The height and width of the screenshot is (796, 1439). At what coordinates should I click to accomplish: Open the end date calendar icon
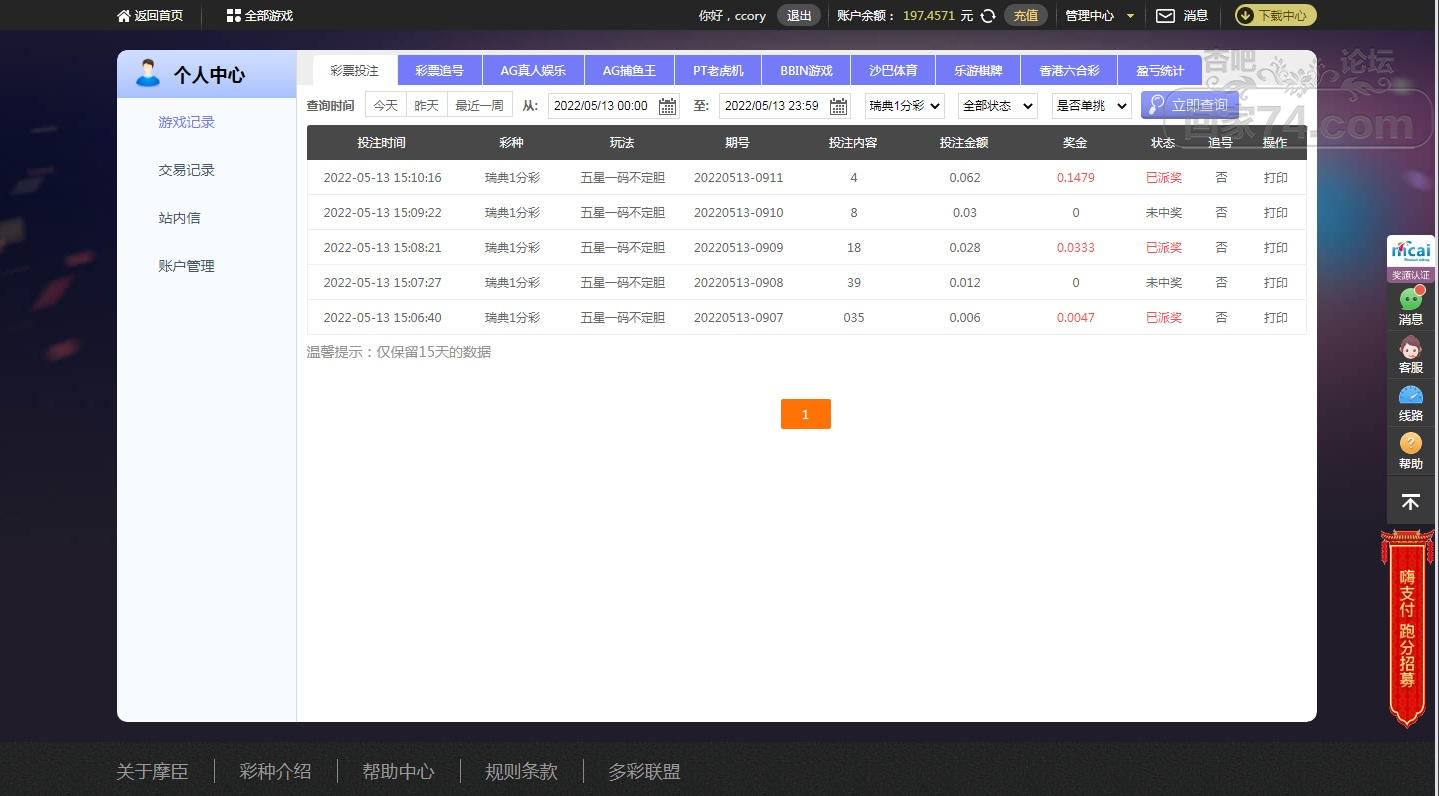pos(838,106)
